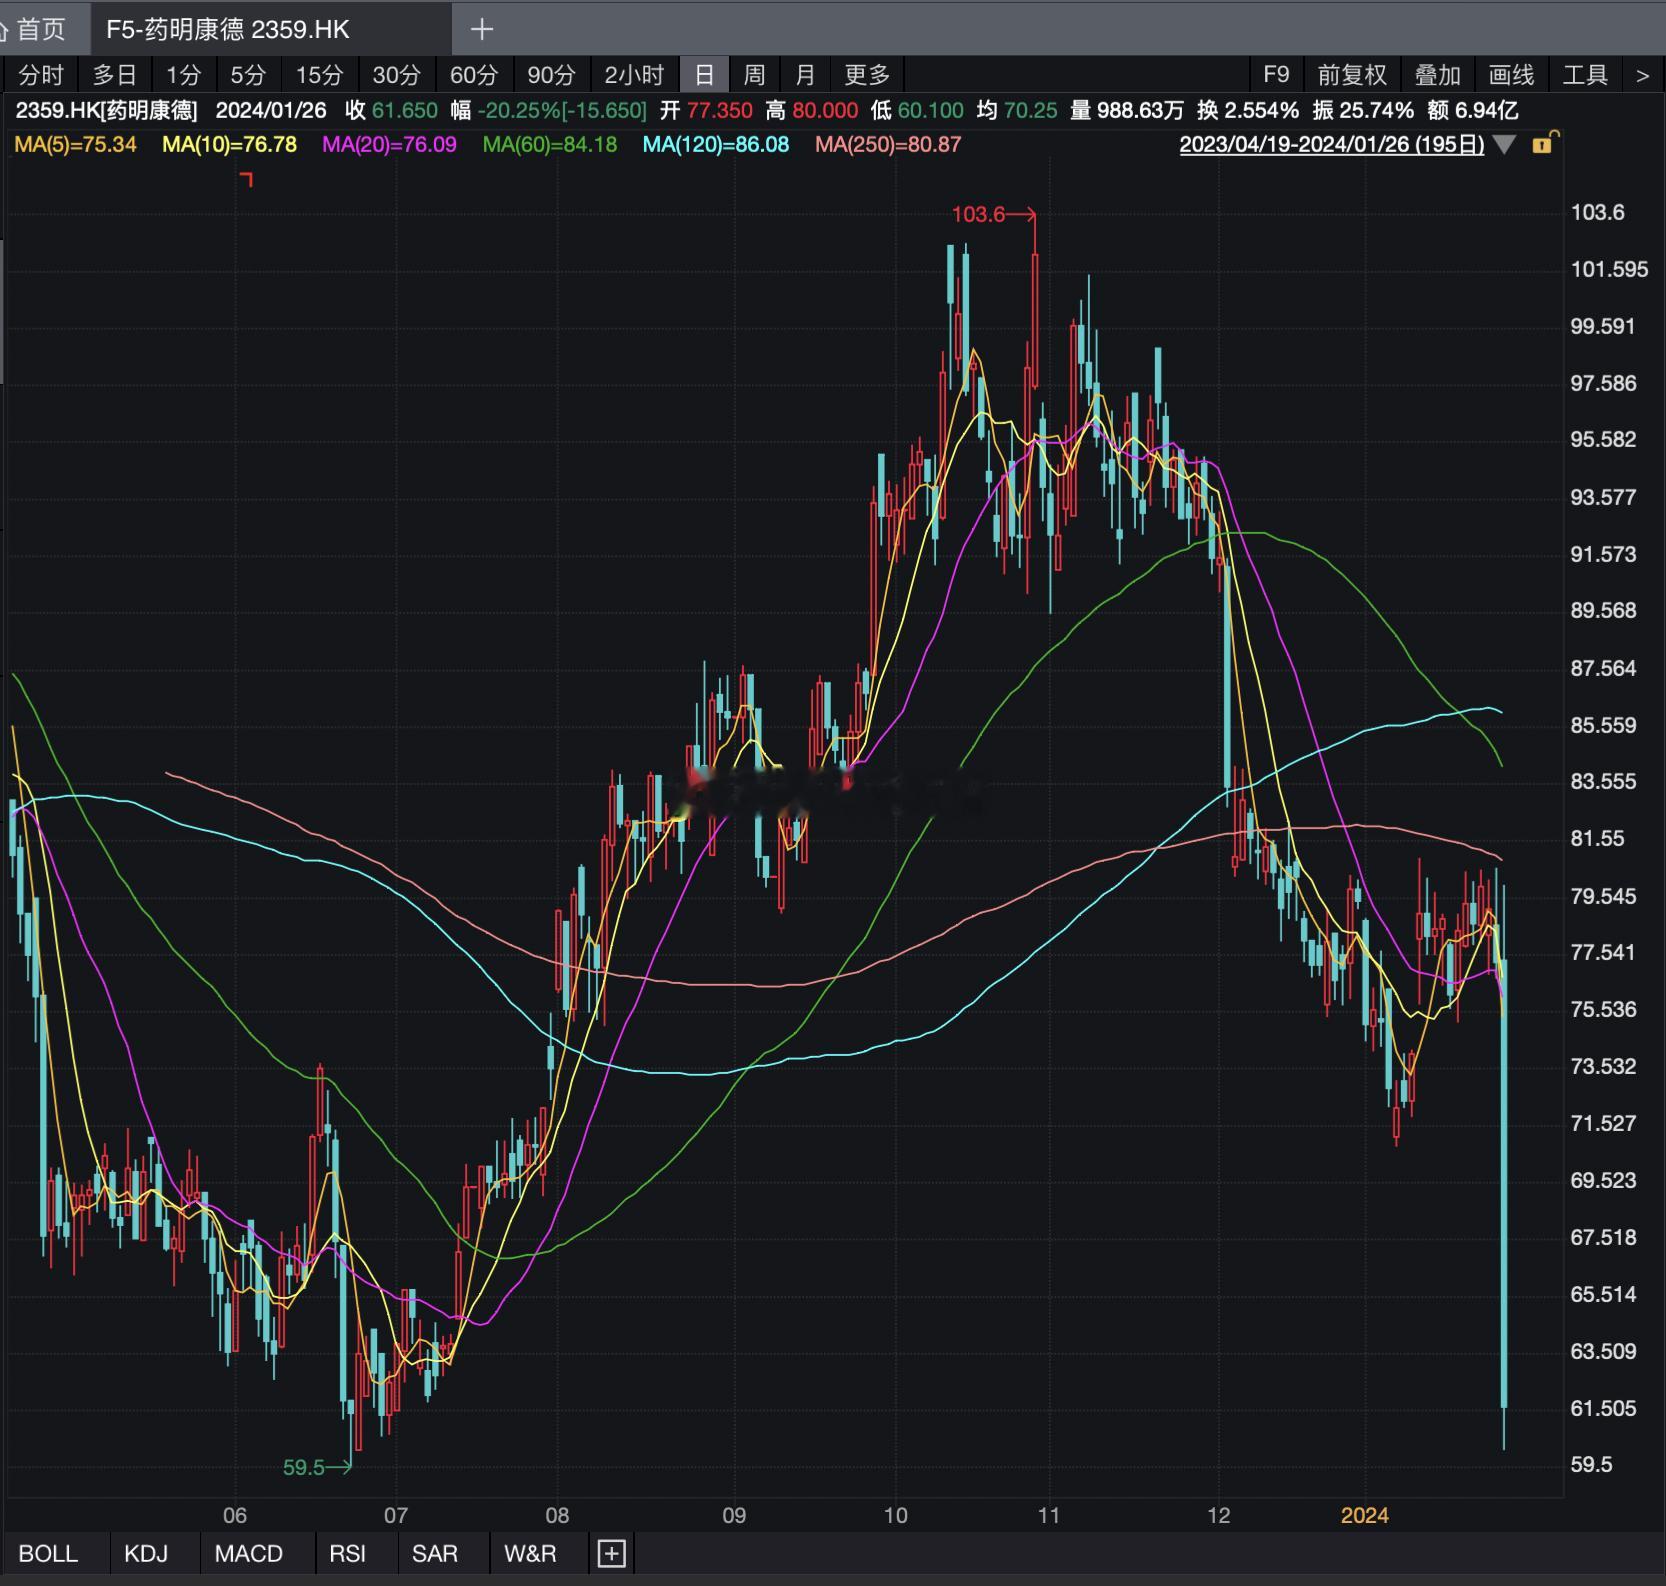Click the 12 month label on axis
Image resolution: width=1666 pixels, height=1586 pixels.
coord(1218,1515)
